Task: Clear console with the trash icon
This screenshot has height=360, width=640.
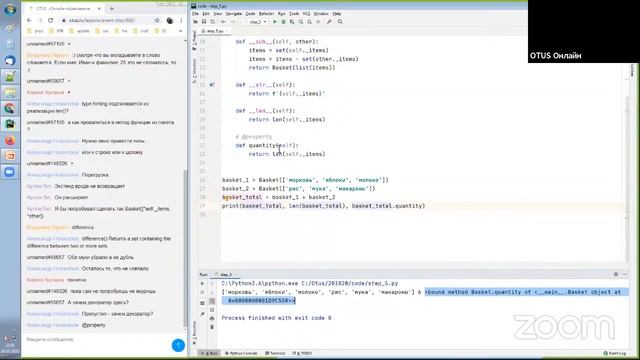Action: [212, 327]
